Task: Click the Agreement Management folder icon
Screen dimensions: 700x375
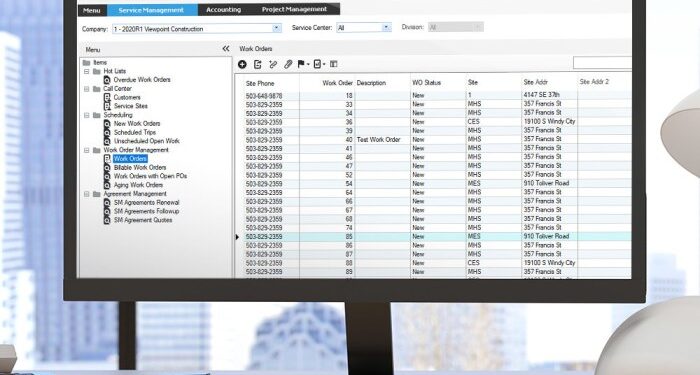Action: tap(97, 194)
